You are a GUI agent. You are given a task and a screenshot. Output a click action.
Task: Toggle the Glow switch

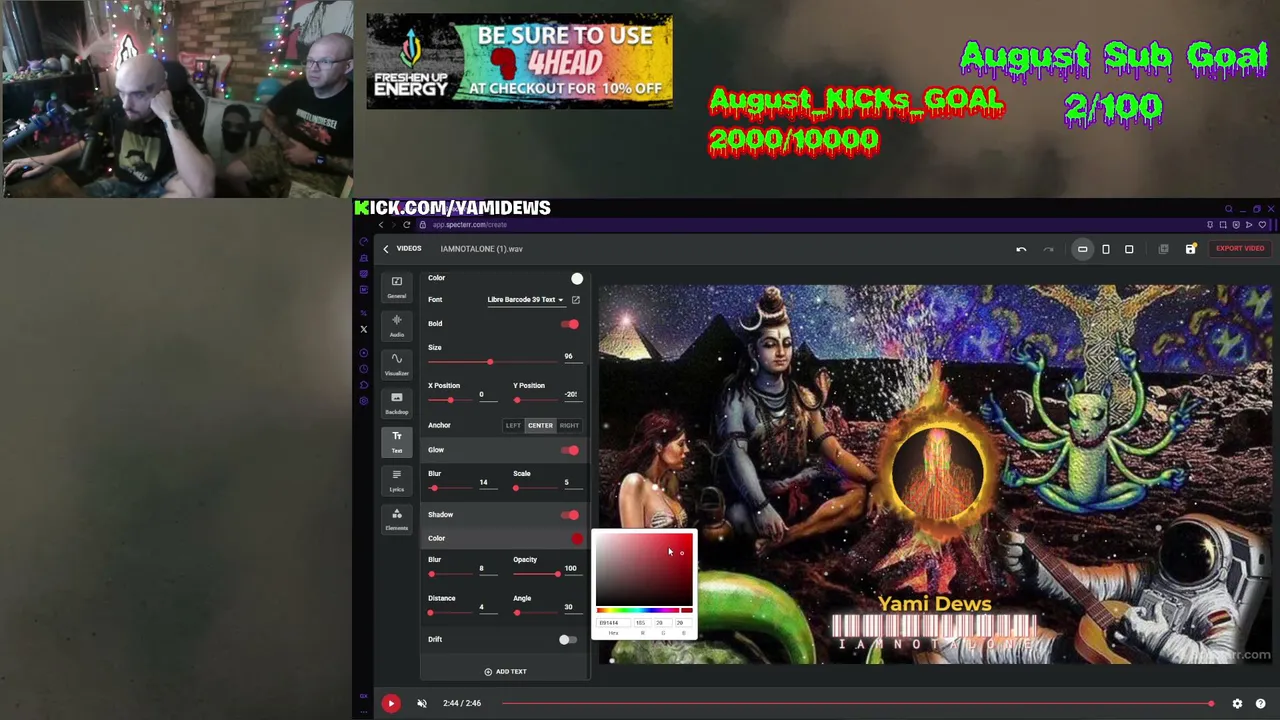569,450
